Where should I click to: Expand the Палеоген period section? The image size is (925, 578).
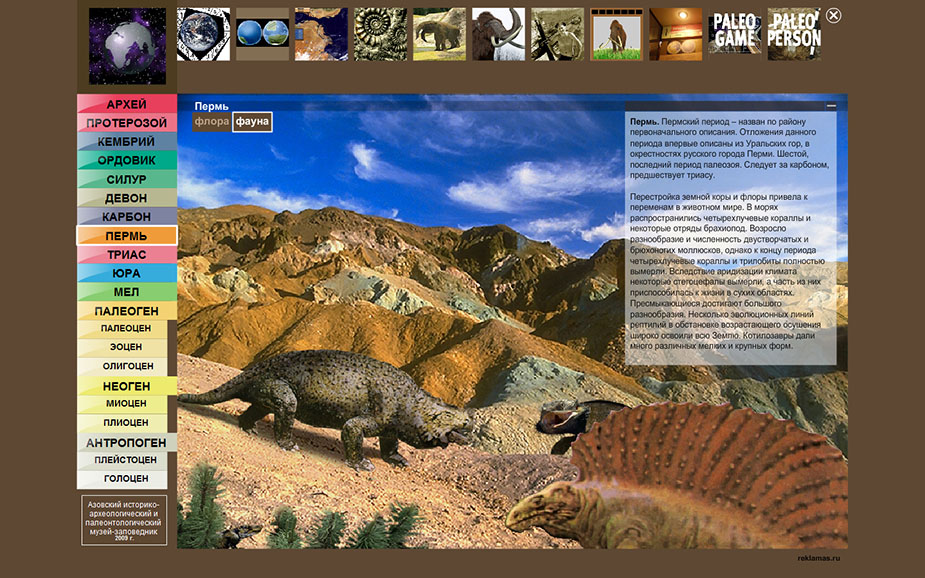point(127,311)
